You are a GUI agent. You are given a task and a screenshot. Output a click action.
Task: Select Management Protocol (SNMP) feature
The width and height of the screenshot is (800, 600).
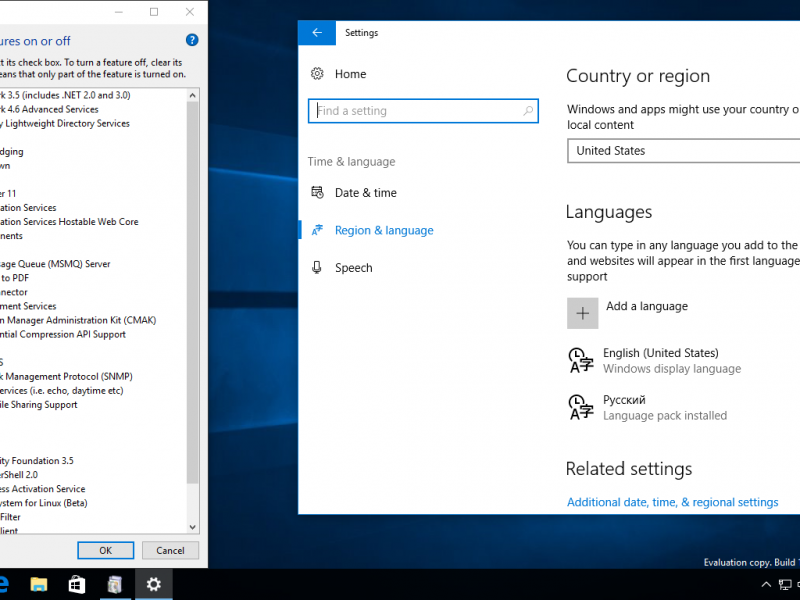[x=66, y=377]
